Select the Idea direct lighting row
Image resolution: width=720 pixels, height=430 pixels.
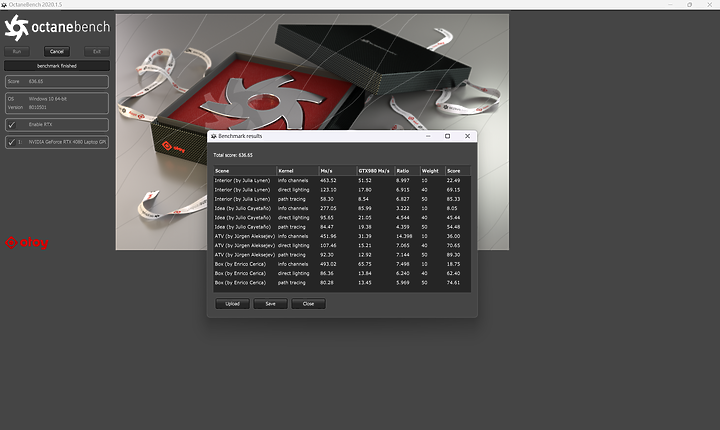tap(342, 218)
